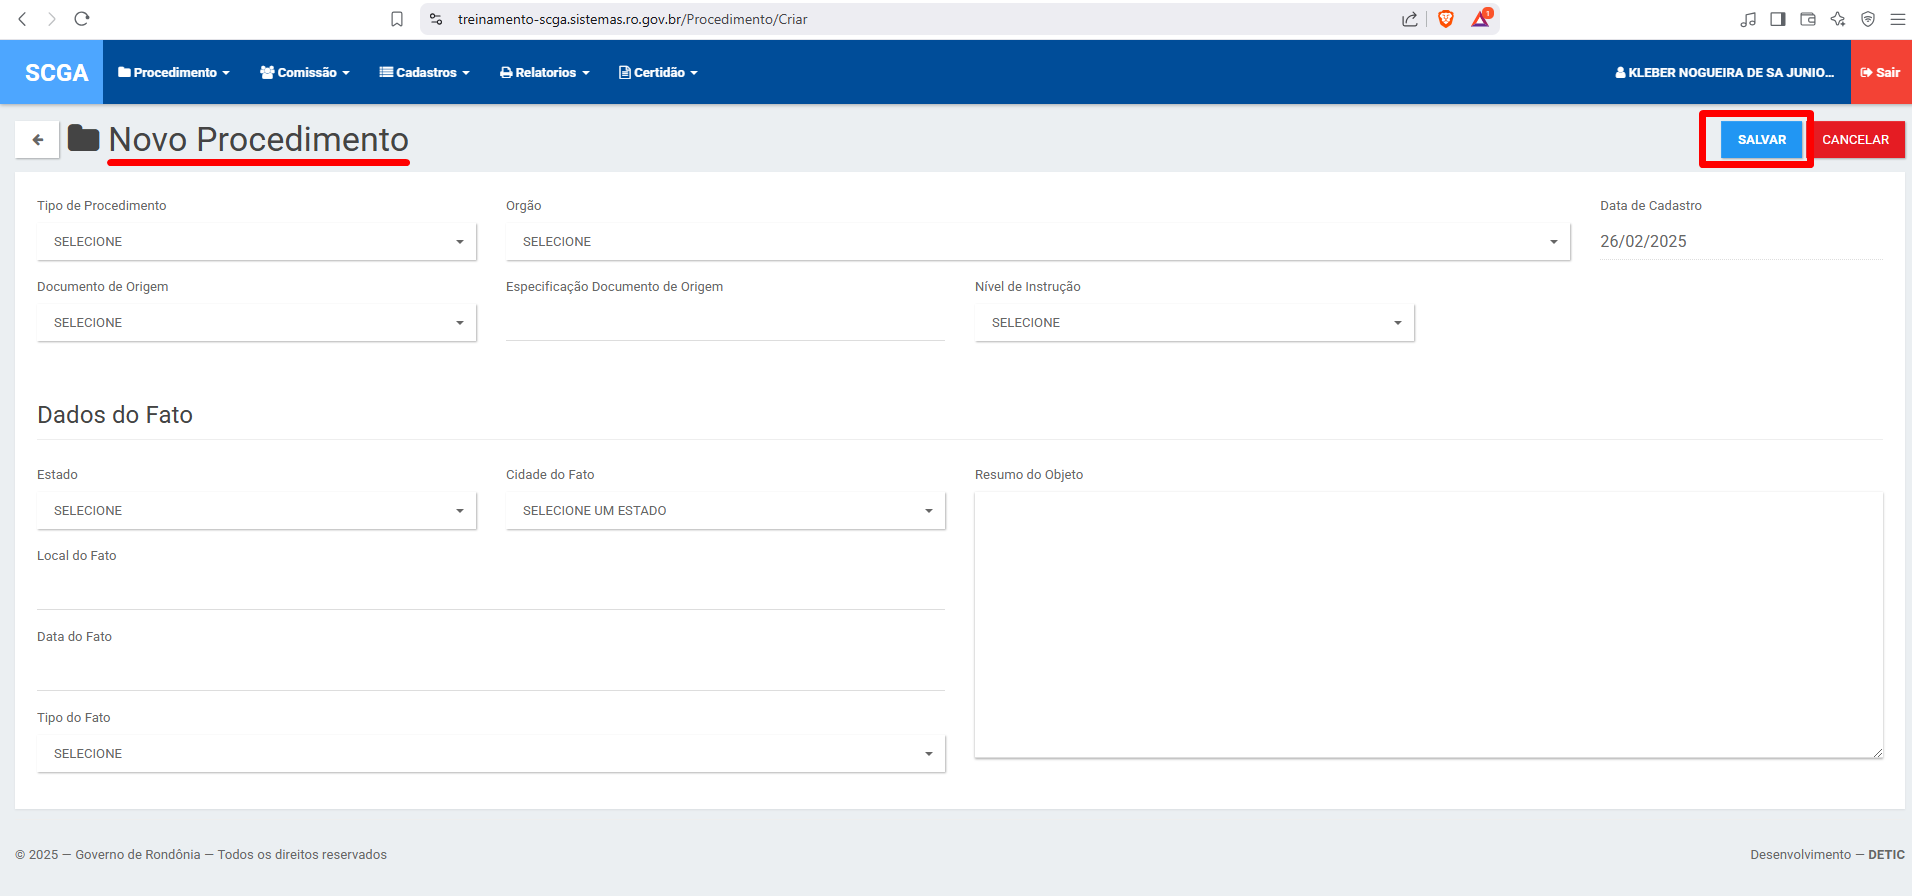The height and width of the screenshot is (896, 1912).
Task: Click the back arrow button beside Novo Procedimento
Action: [38, 140]
